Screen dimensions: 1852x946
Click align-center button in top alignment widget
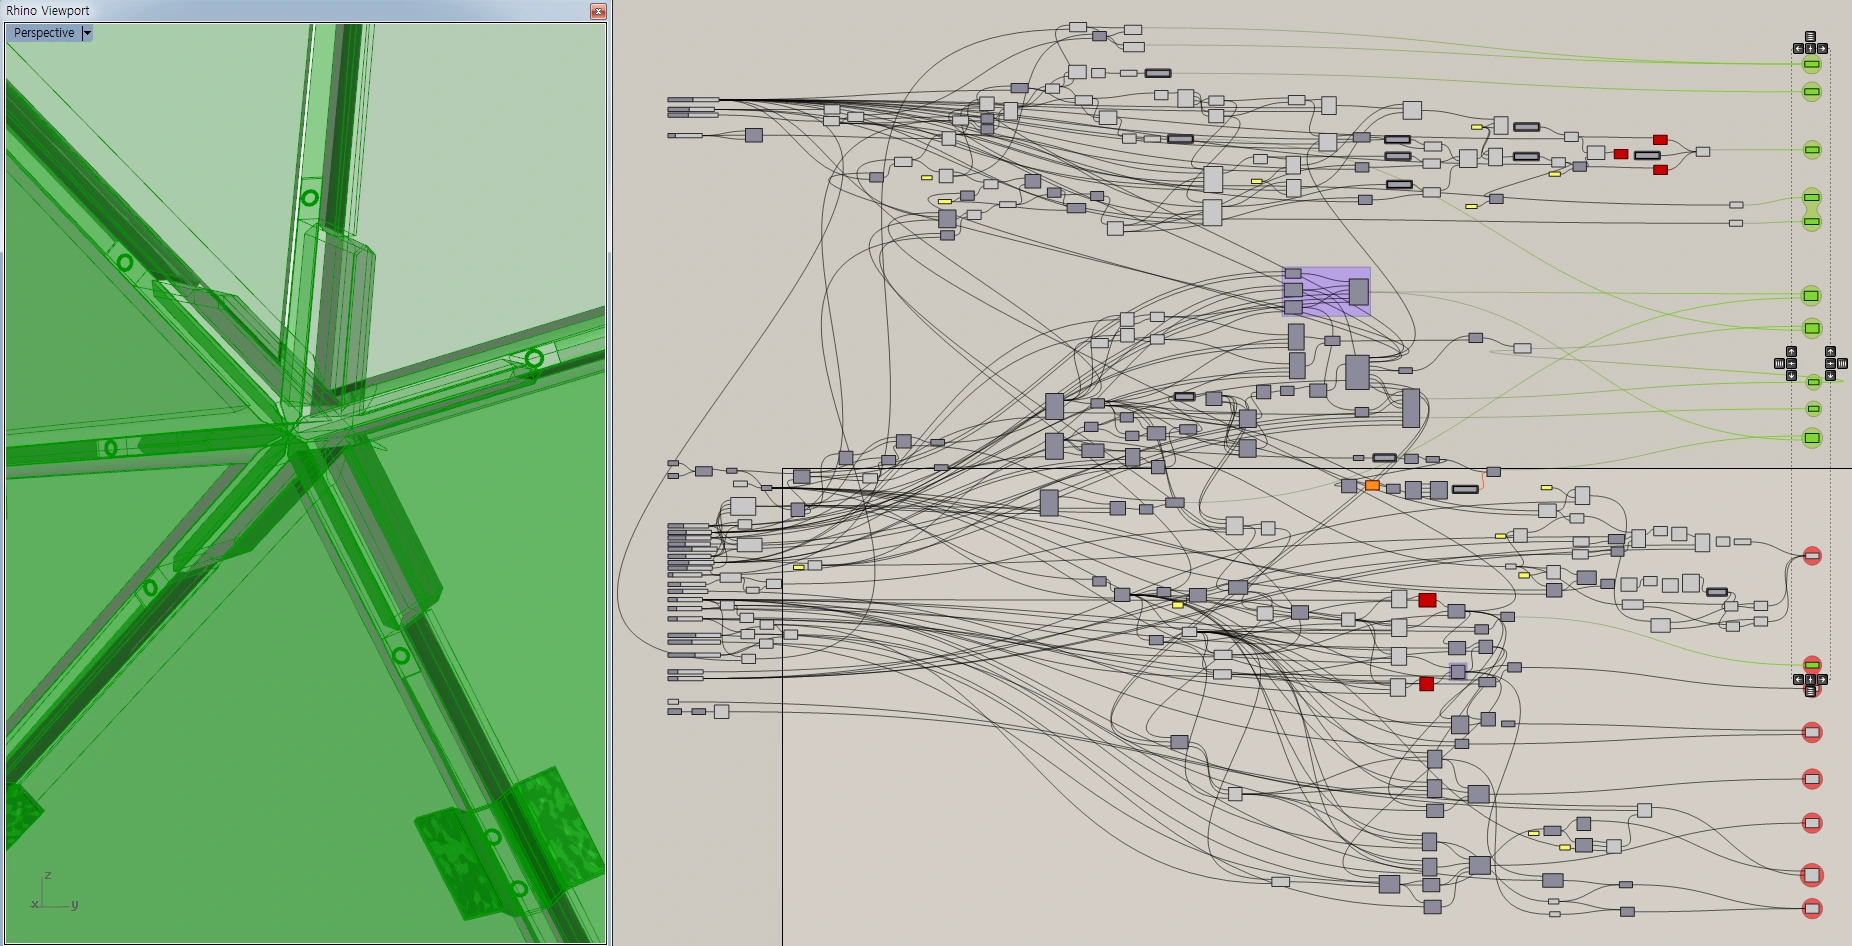pyautogui.click(x=1810, y=49)
